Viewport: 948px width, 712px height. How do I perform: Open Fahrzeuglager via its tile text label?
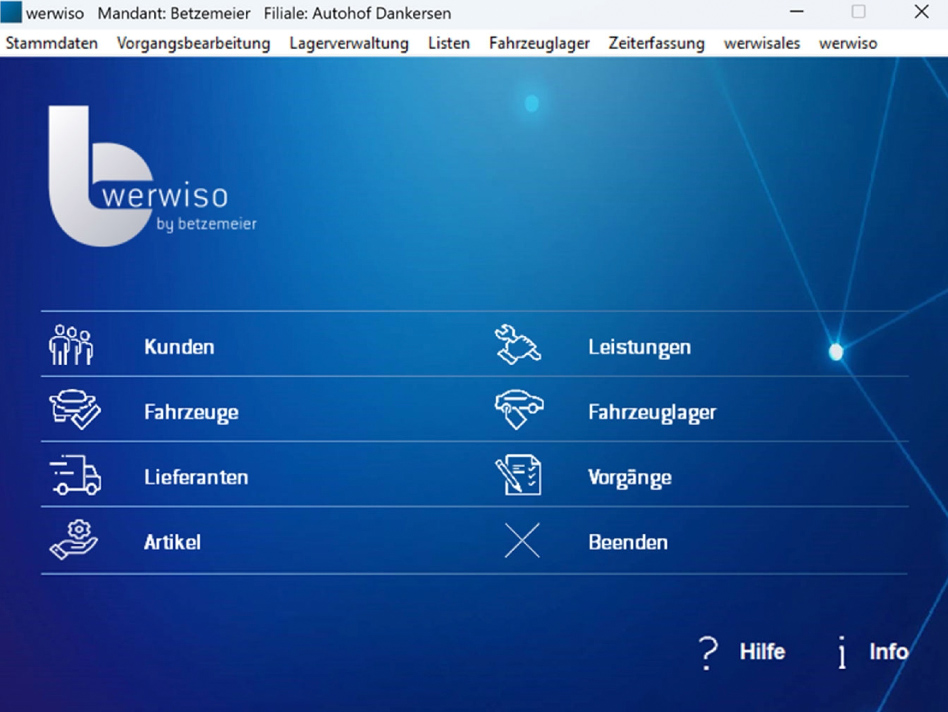coord(652,412)
